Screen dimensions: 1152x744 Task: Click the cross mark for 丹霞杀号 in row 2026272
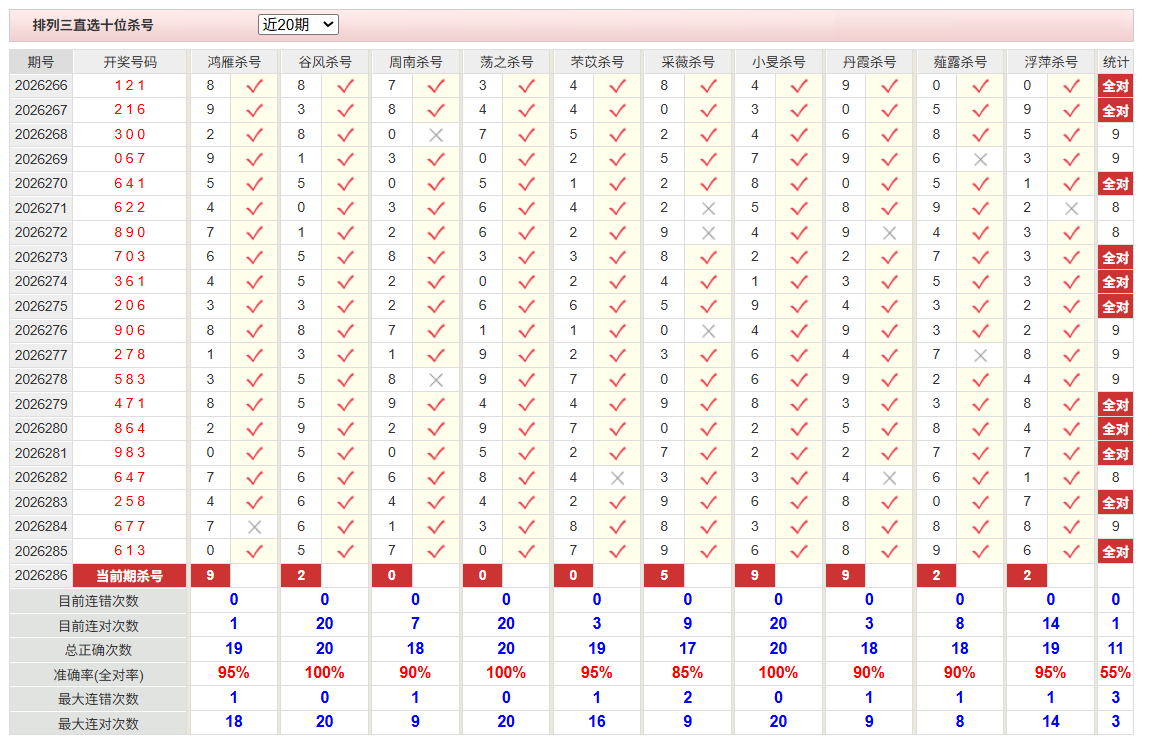pos(890,233)
